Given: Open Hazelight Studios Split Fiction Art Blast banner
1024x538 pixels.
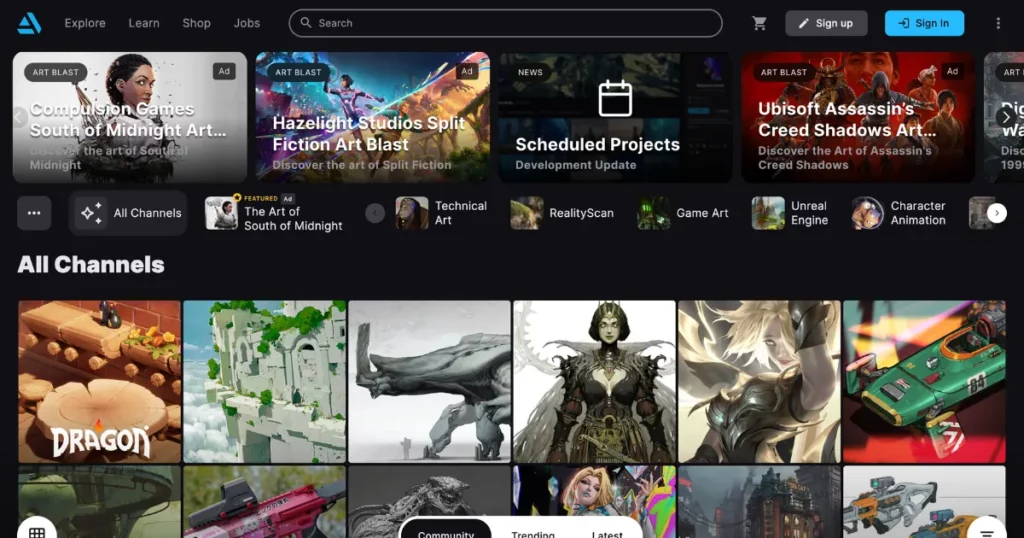Looking at the screenshot, I should click(x=372, y=117).
